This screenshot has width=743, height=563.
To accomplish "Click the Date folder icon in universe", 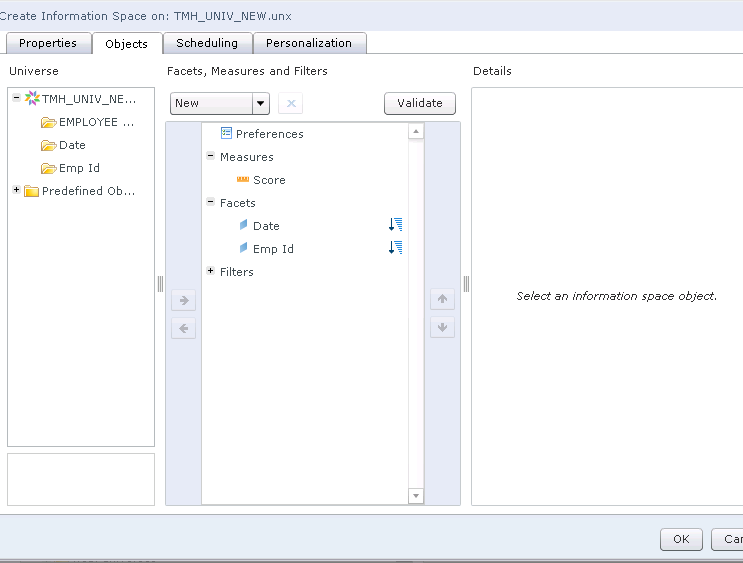I will (48, 145).
